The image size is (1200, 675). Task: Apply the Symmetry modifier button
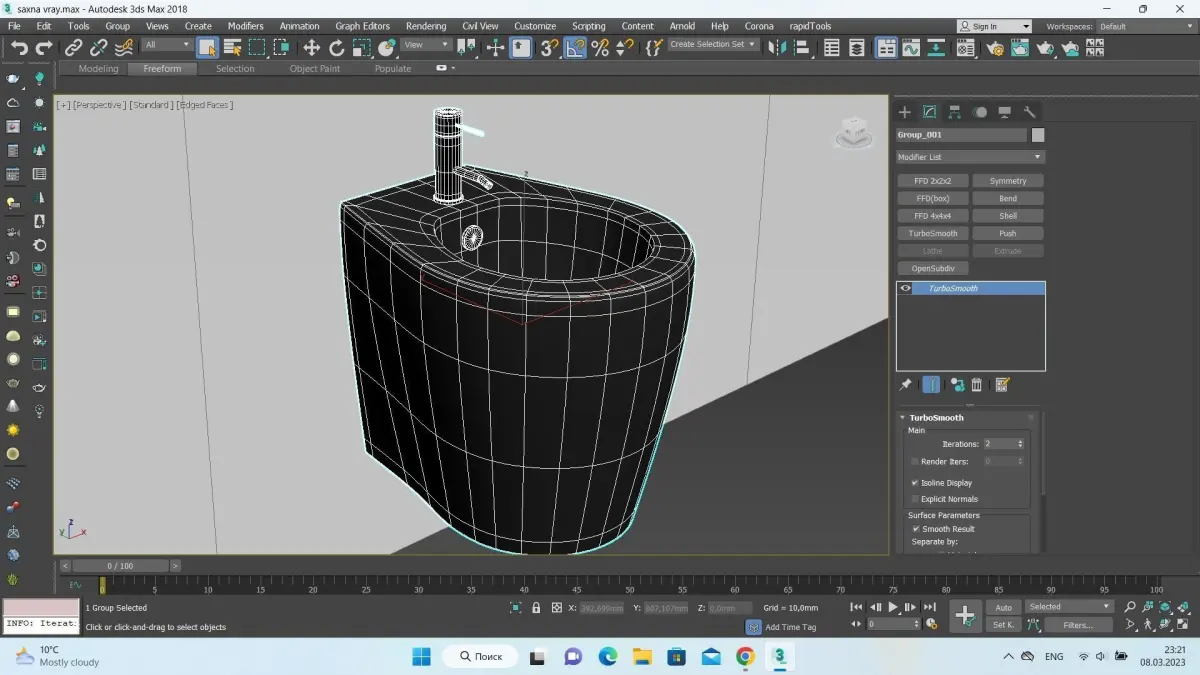pyautogui.click(x=1007, y=181)
